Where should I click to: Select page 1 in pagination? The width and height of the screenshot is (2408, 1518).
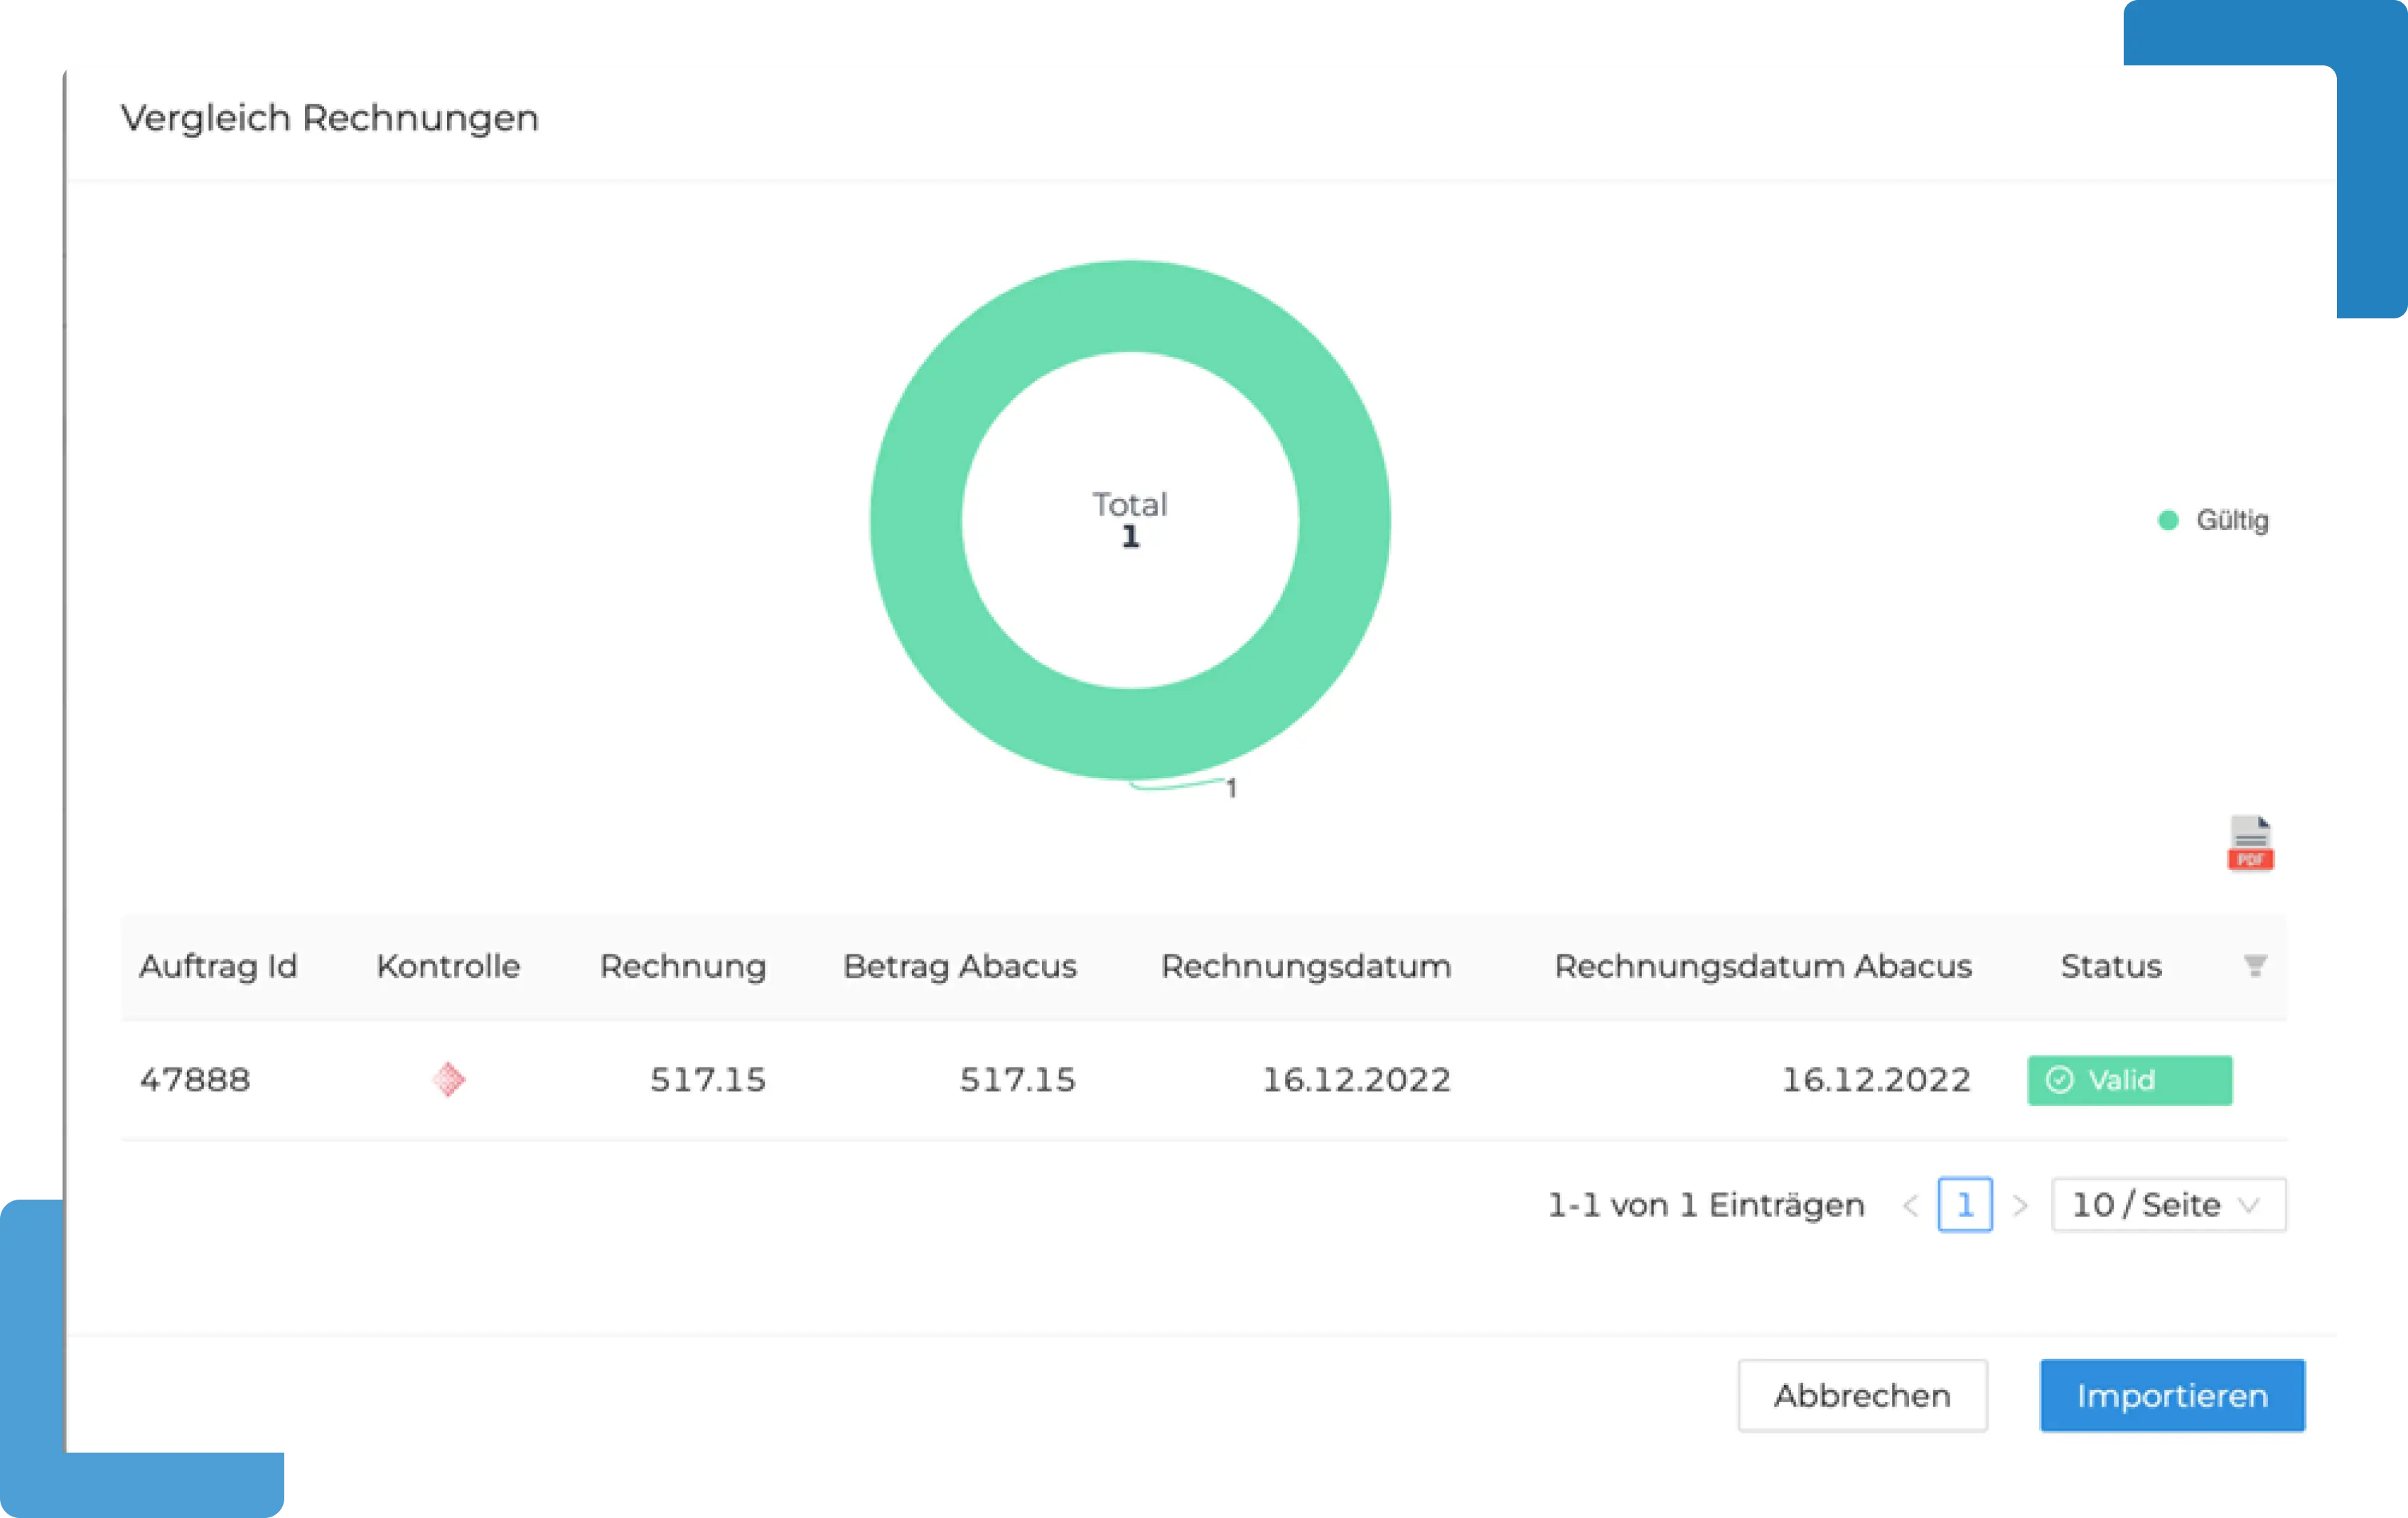pos(1964,1205)
